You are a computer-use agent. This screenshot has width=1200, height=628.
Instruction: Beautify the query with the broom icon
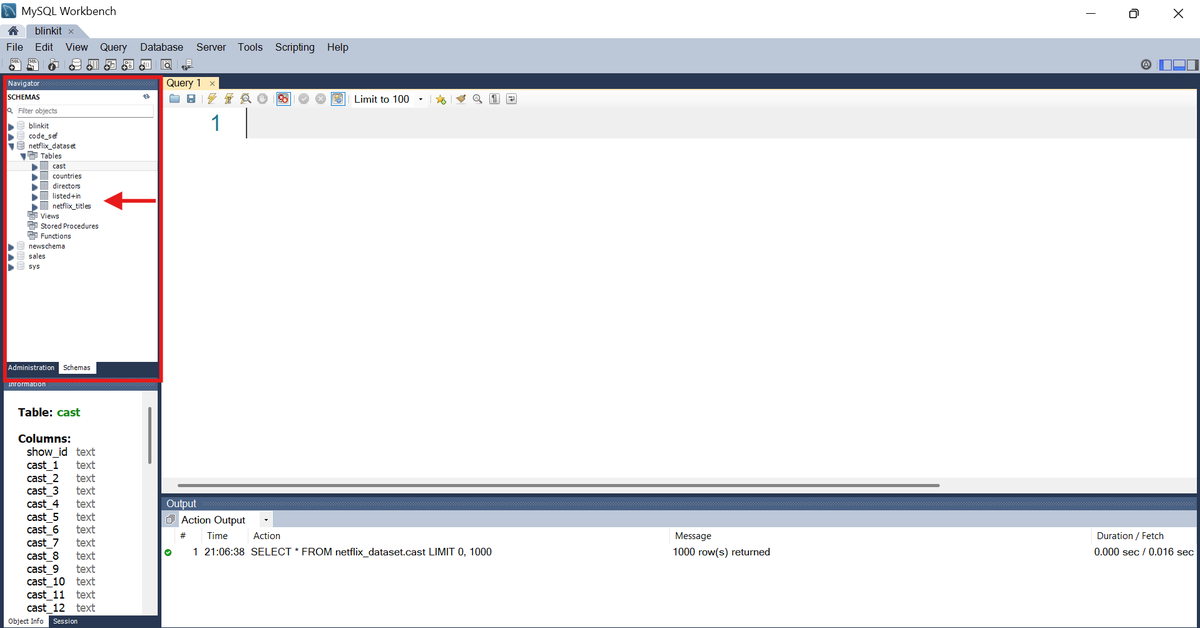461,99
